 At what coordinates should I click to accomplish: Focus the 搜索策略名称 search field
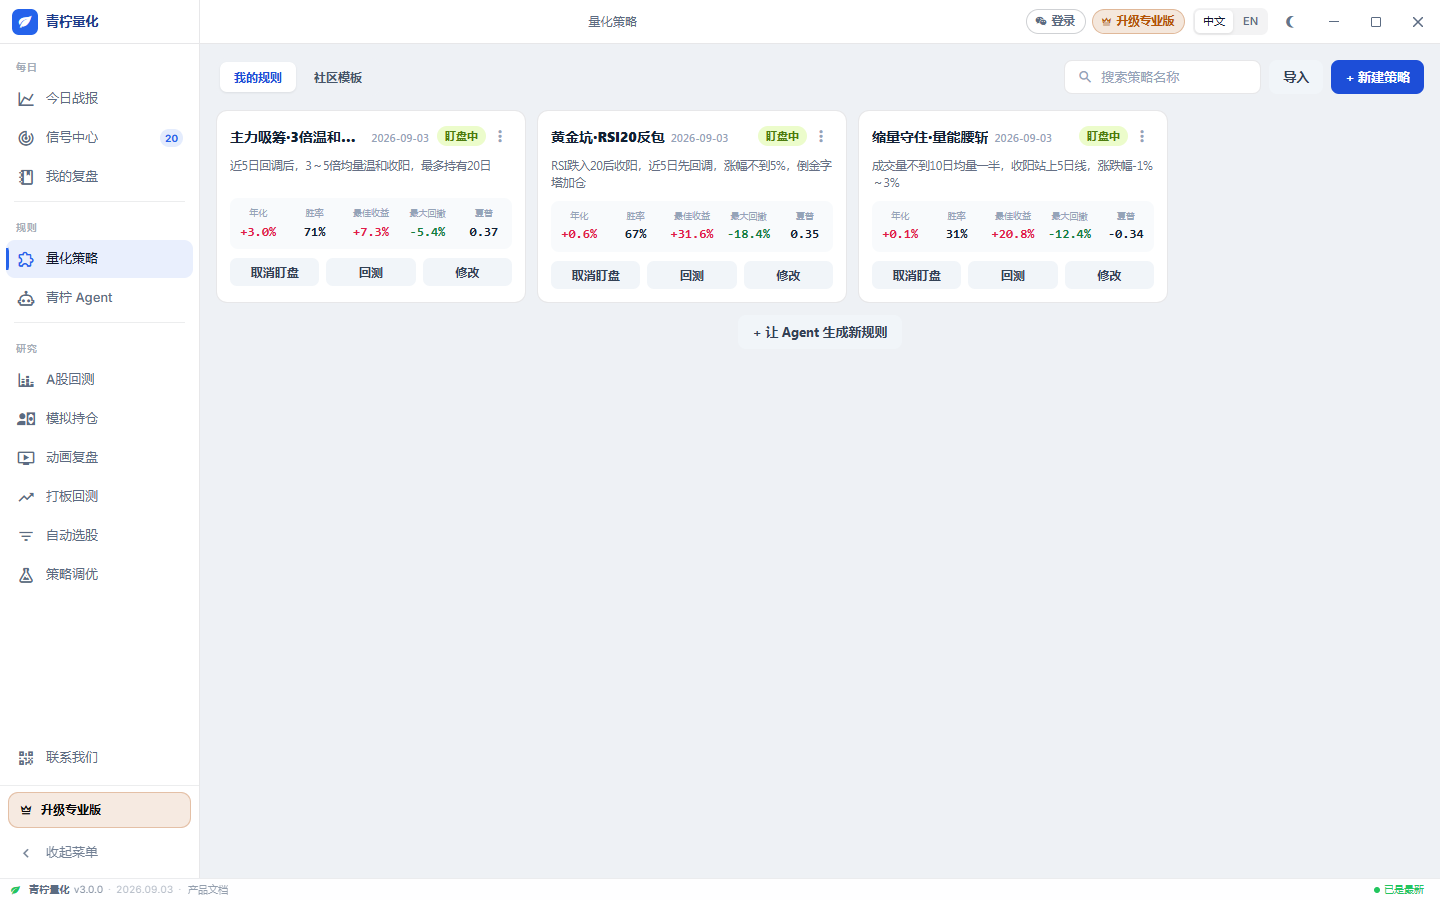tap(1162, 77)
